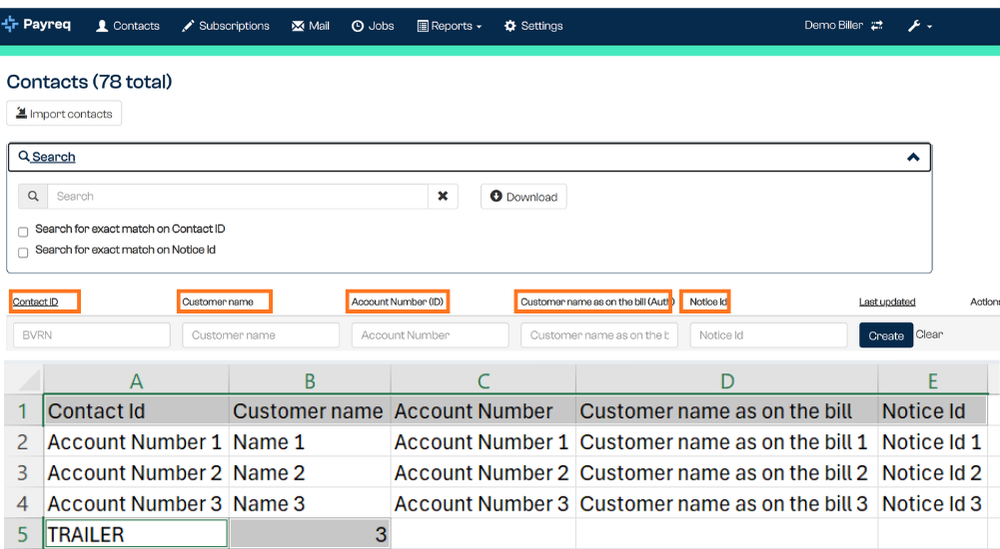Click the magnifier icon beside the search box
Viewport: 1000px width, 549px height.
(x=33, y=196)
